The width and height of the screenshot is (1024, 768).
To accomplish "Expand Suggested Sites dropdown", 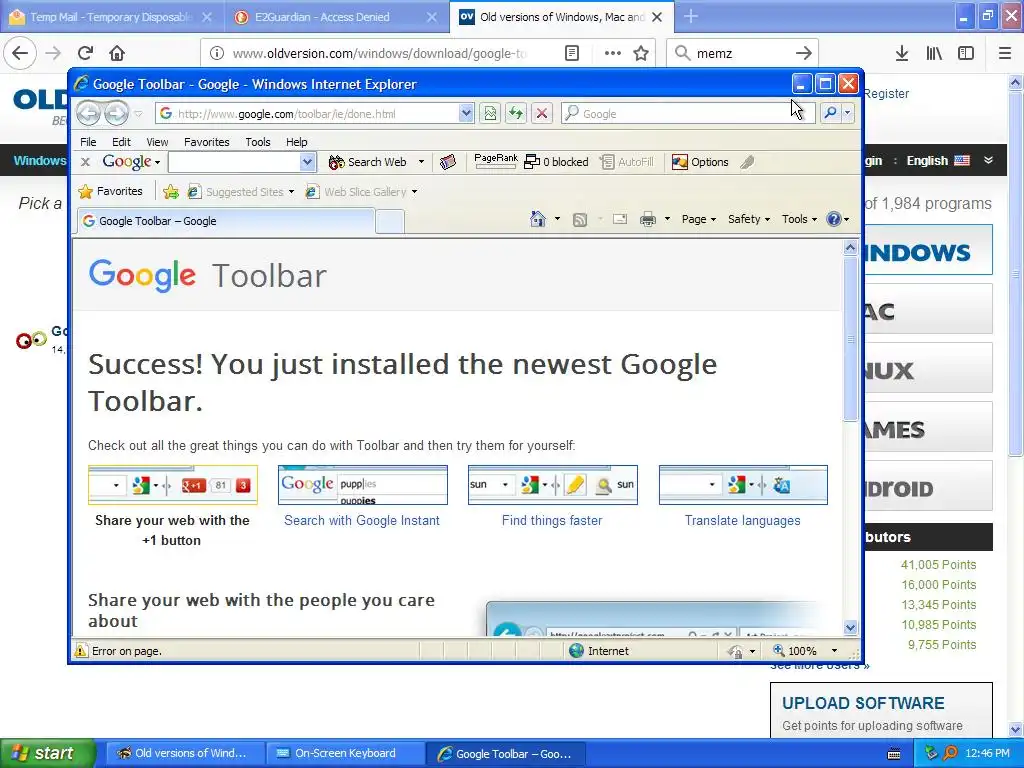I will 291,192.
